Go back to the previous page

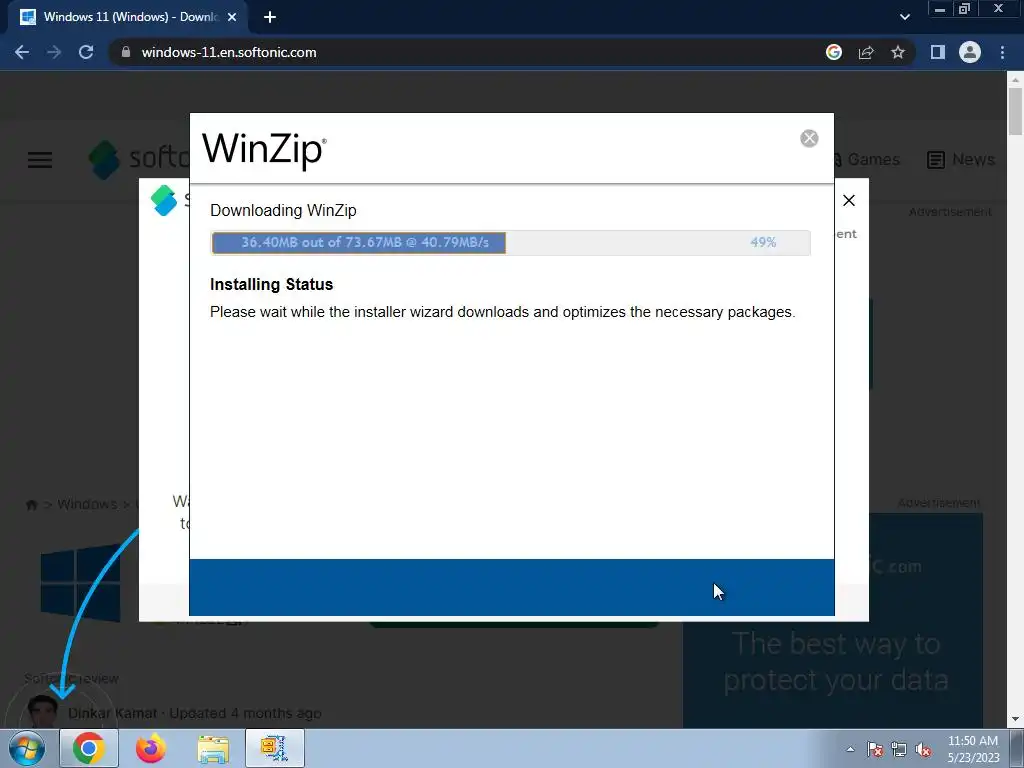22,52
